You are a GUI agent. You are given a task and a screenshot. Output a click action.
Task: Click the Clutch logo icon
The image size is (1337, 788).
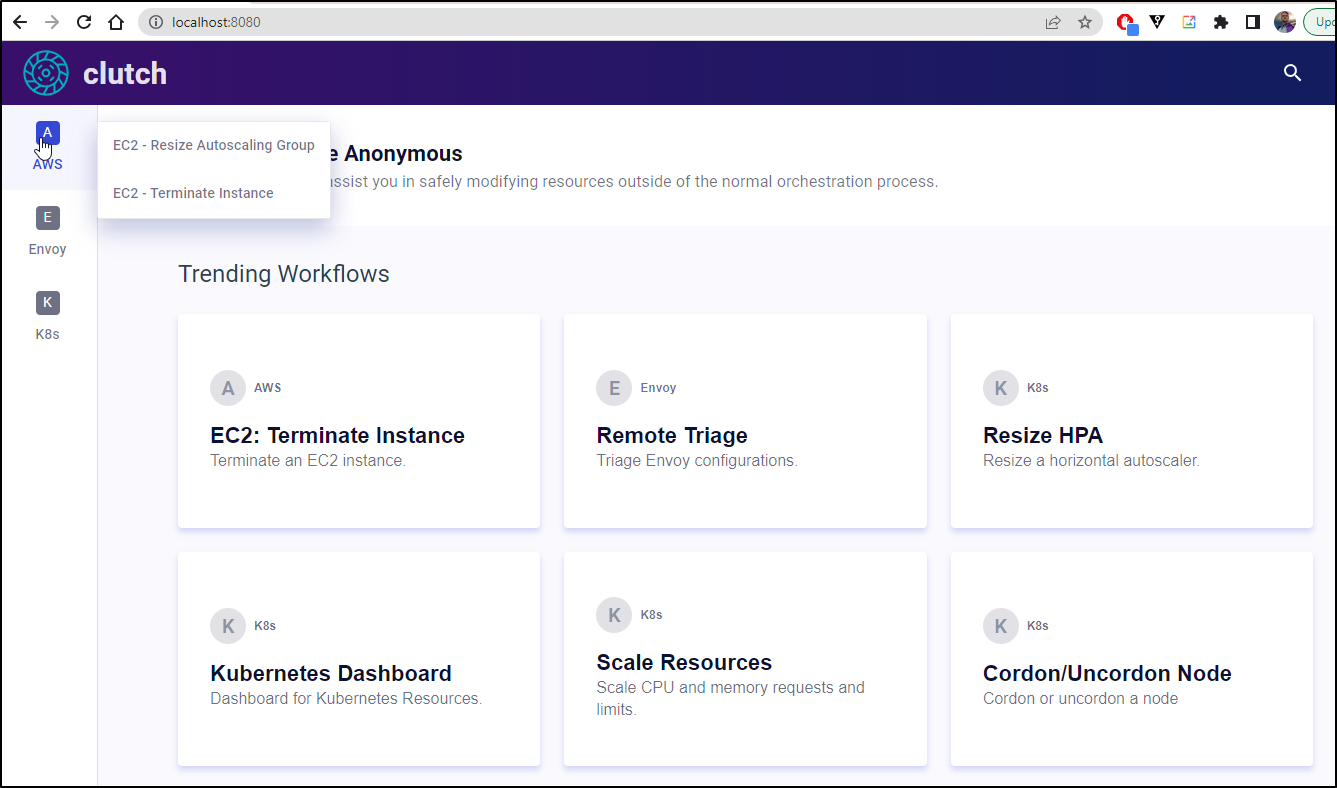point(46,73)
